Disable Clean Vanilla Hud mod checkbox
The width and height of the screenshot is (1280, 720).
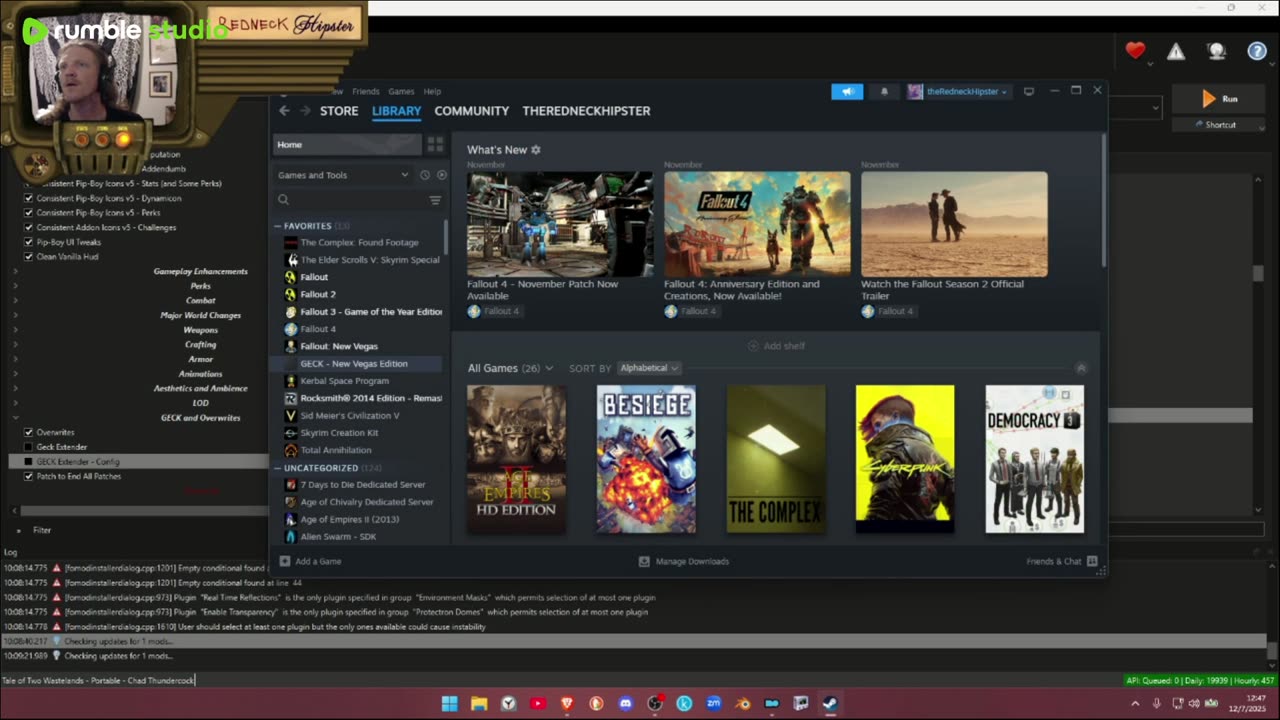click(x=28, y=257)
